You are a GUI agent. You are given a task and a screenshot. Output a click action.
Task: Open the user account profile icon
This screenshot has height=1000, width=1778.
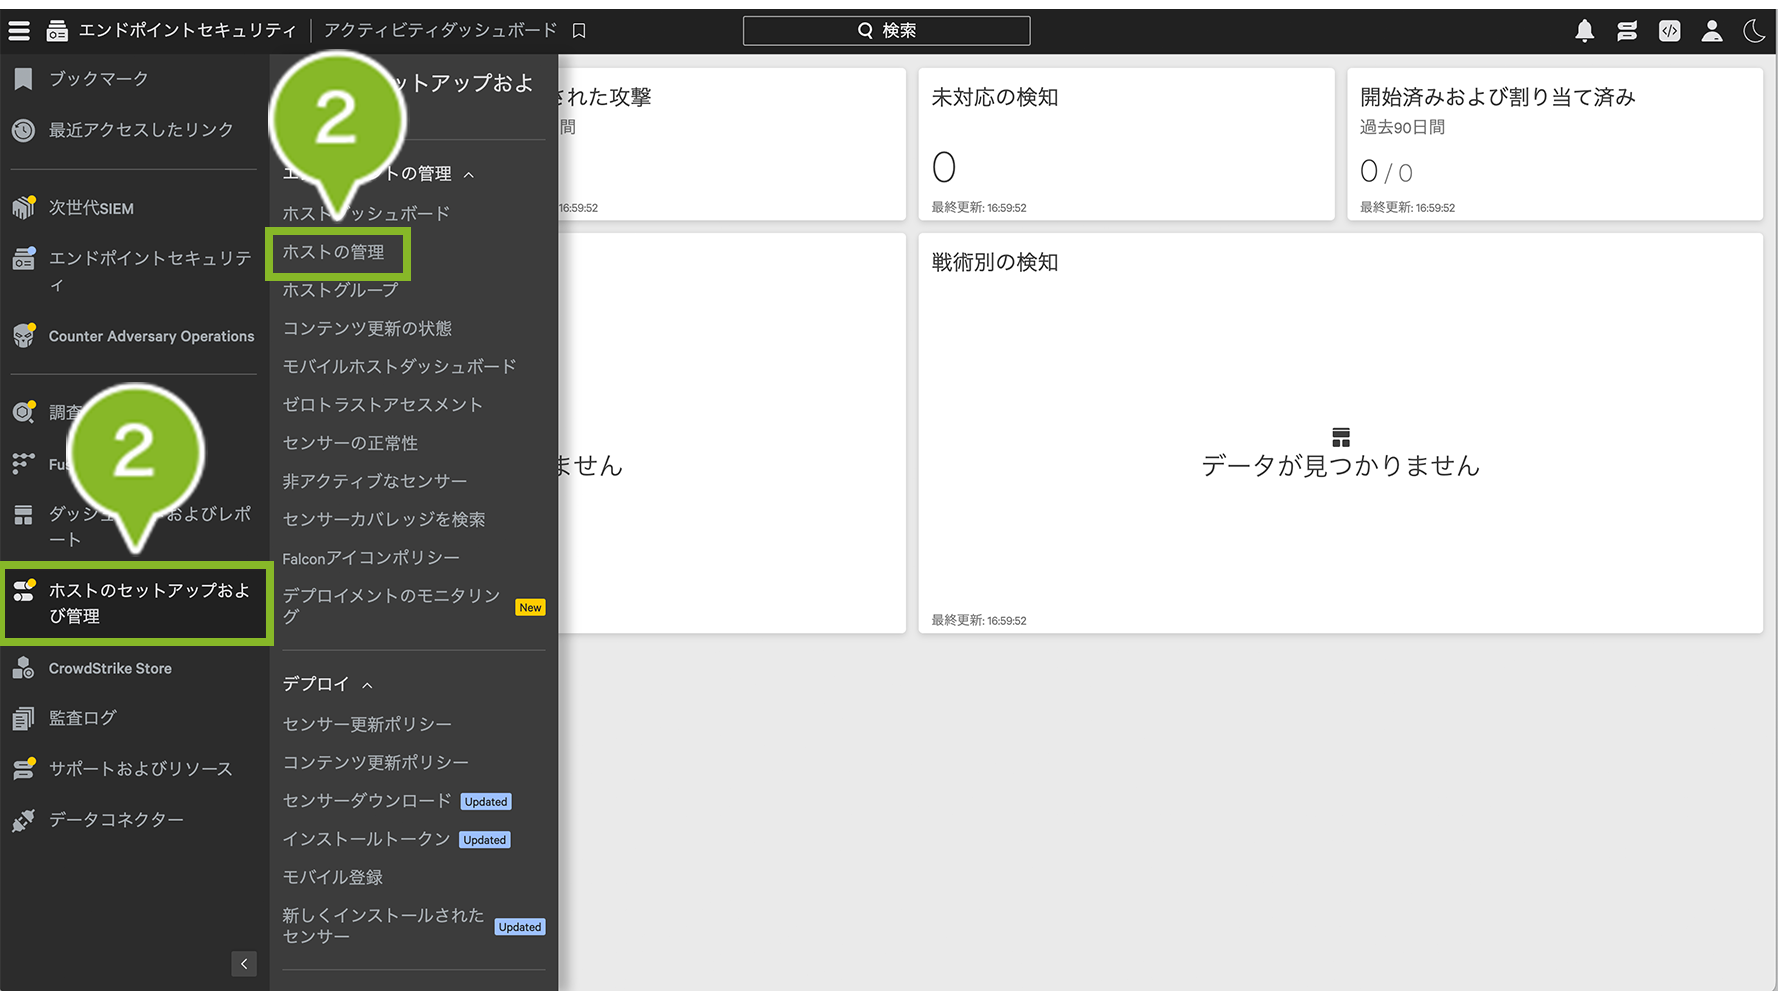(1712, 31)
